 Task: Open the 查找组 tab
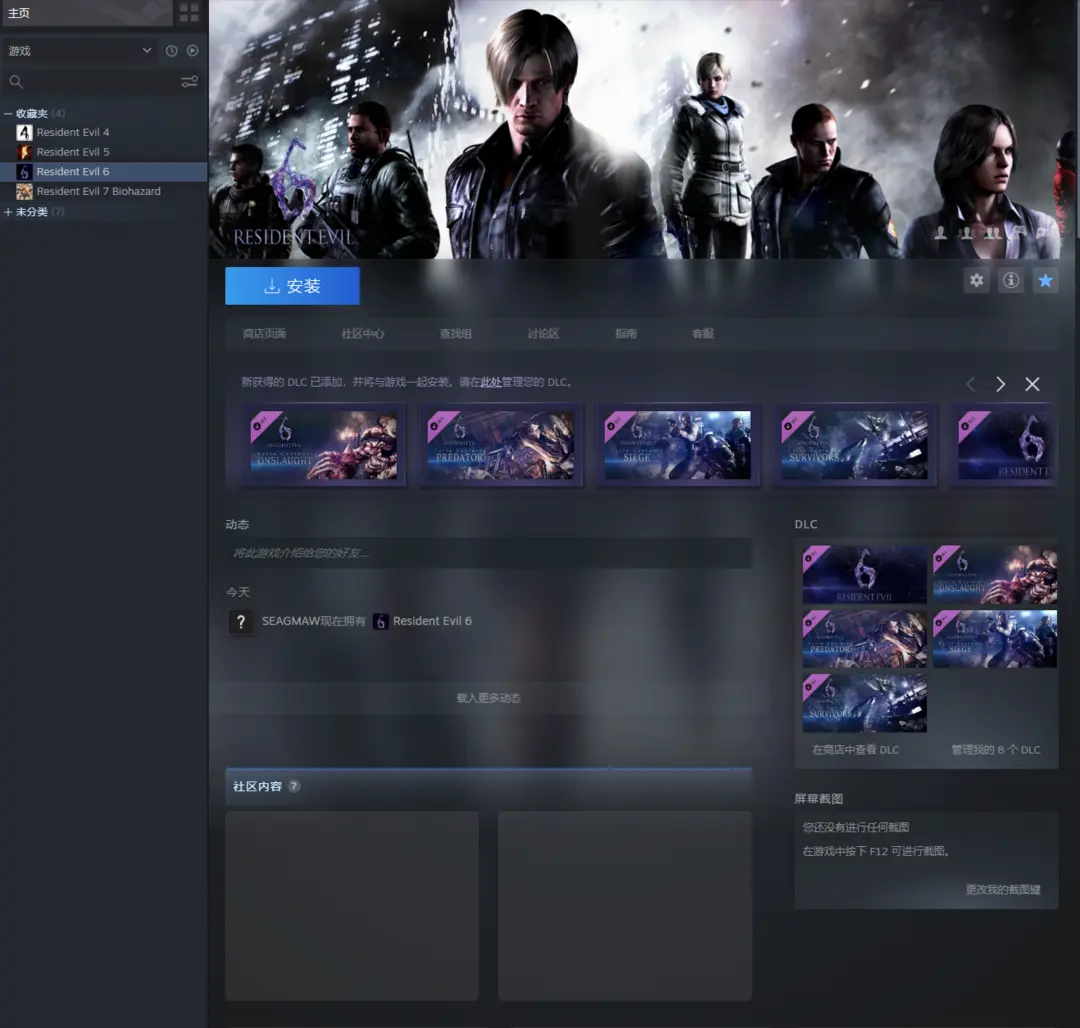coord(456,334)
